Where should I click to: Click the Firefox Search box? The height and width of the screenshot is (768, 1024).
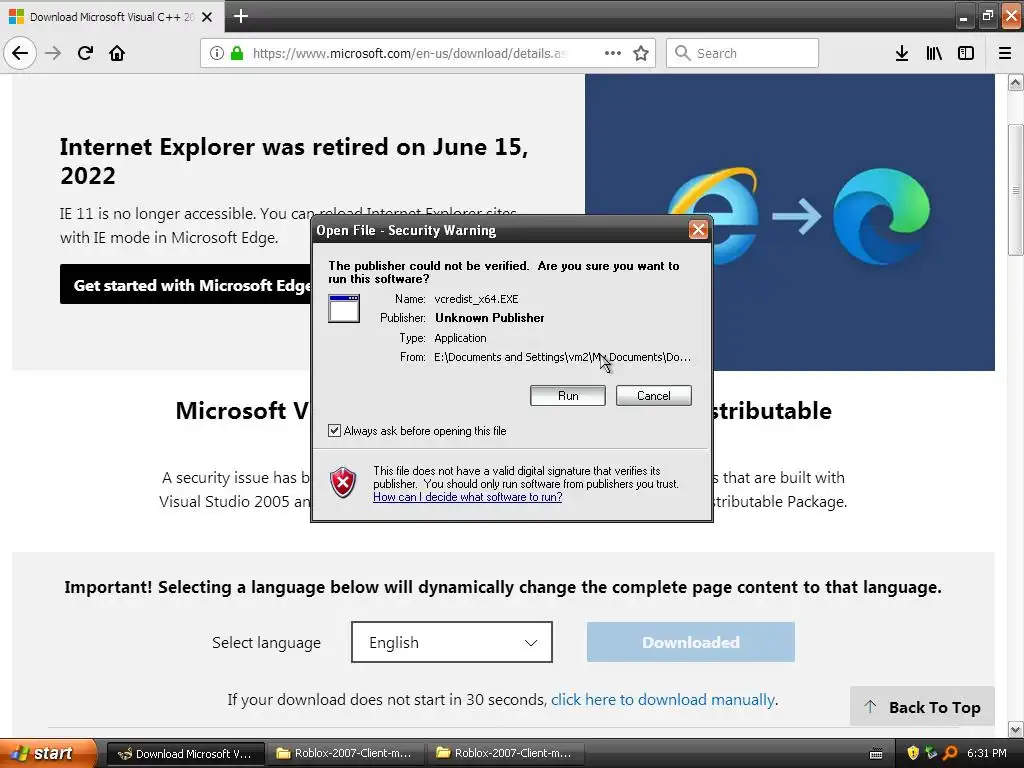point(742,53)
